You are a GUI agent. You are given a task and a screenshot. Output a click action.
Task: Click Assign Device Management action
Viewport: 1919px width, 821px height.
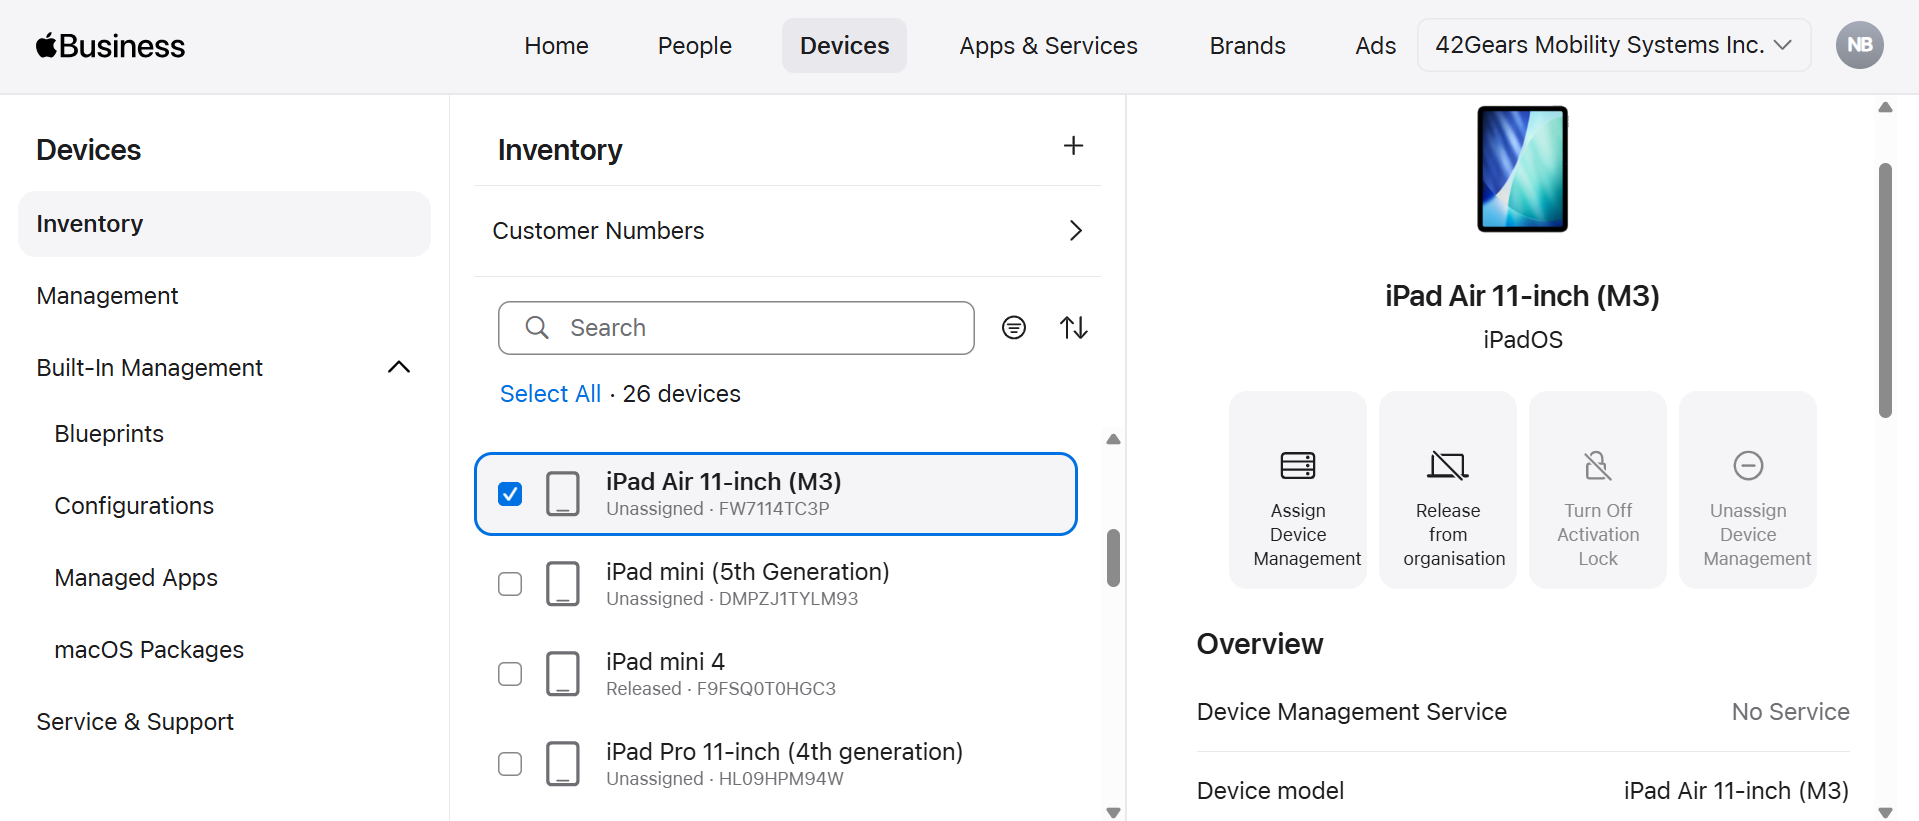(1297, 490)
